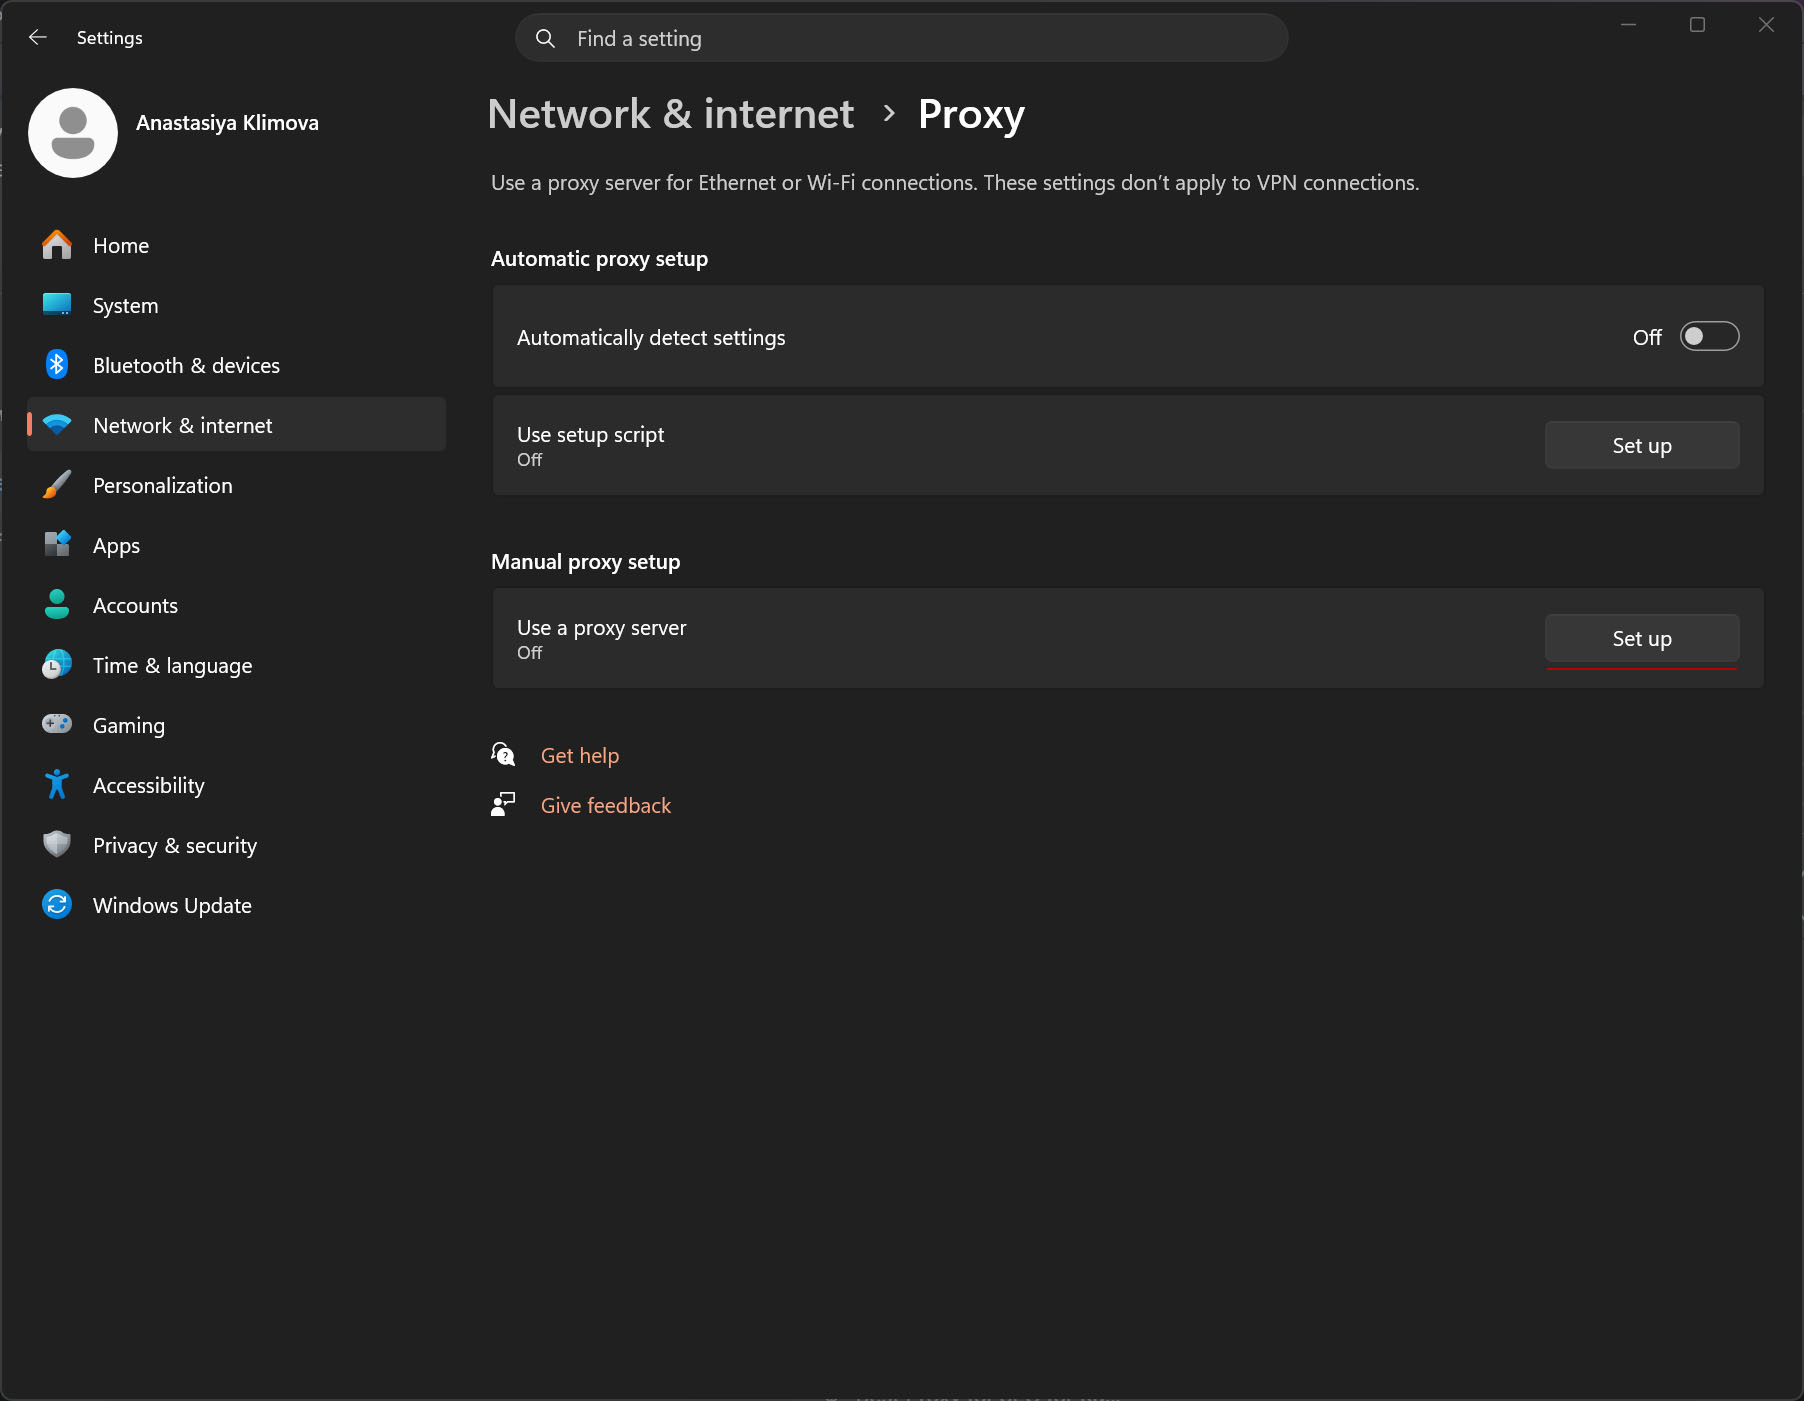Click the Use a proxy server label
Image resolution: width=1804 pixels, height=1401 pixels.
(601, 628)
